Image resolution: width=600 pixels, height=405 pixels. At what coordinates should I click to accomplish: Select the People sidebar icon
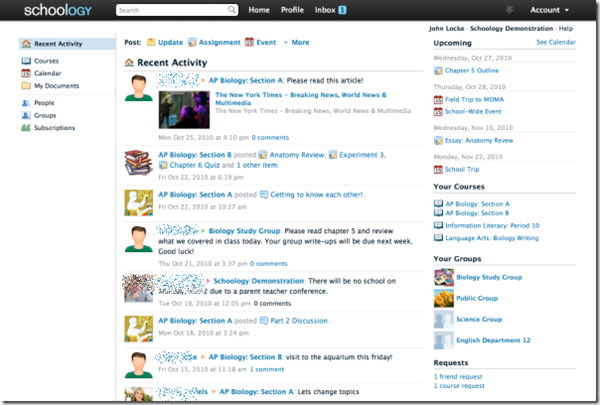(27, 103)
